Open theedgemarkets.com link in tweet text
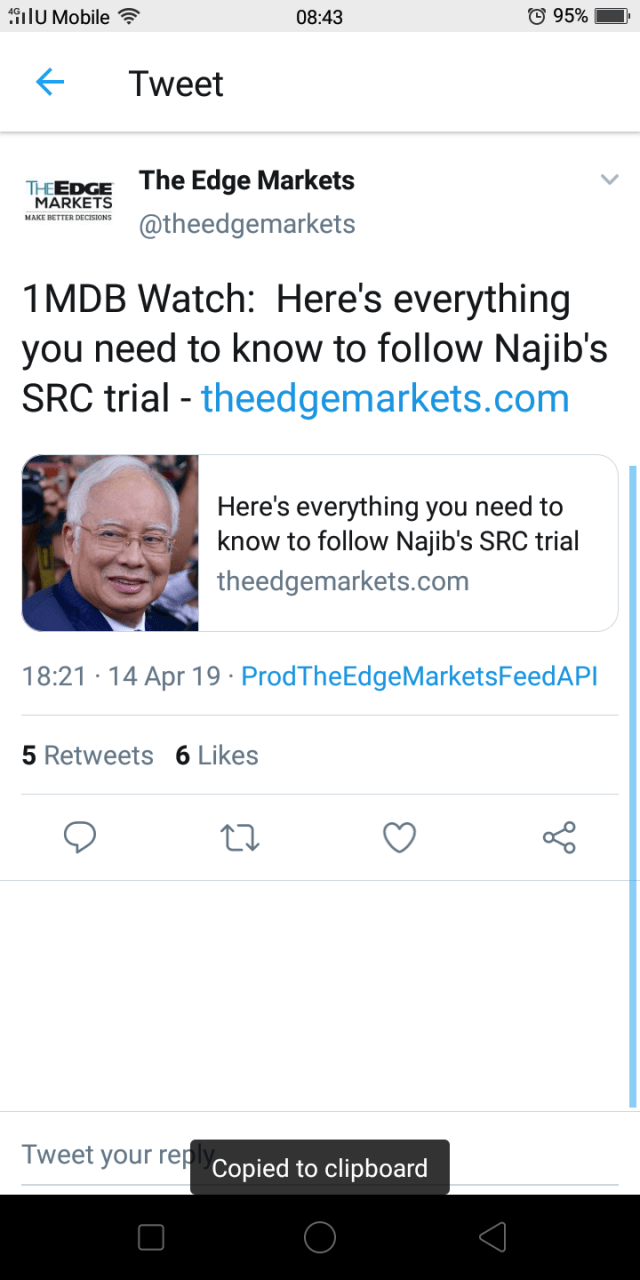 (385, 398)
